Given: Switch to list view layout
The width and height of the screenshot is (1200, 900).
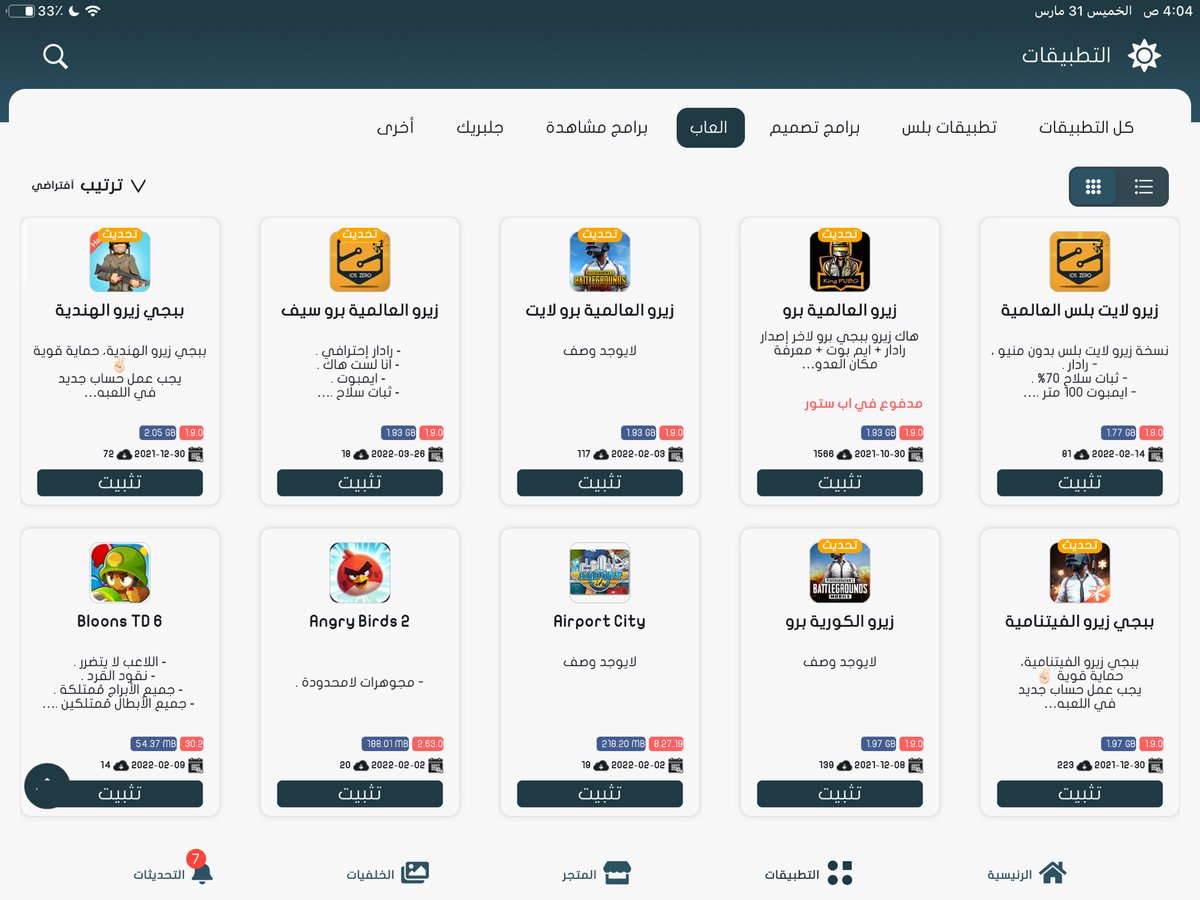Looking at the screenshot, I should (1143, 187).
